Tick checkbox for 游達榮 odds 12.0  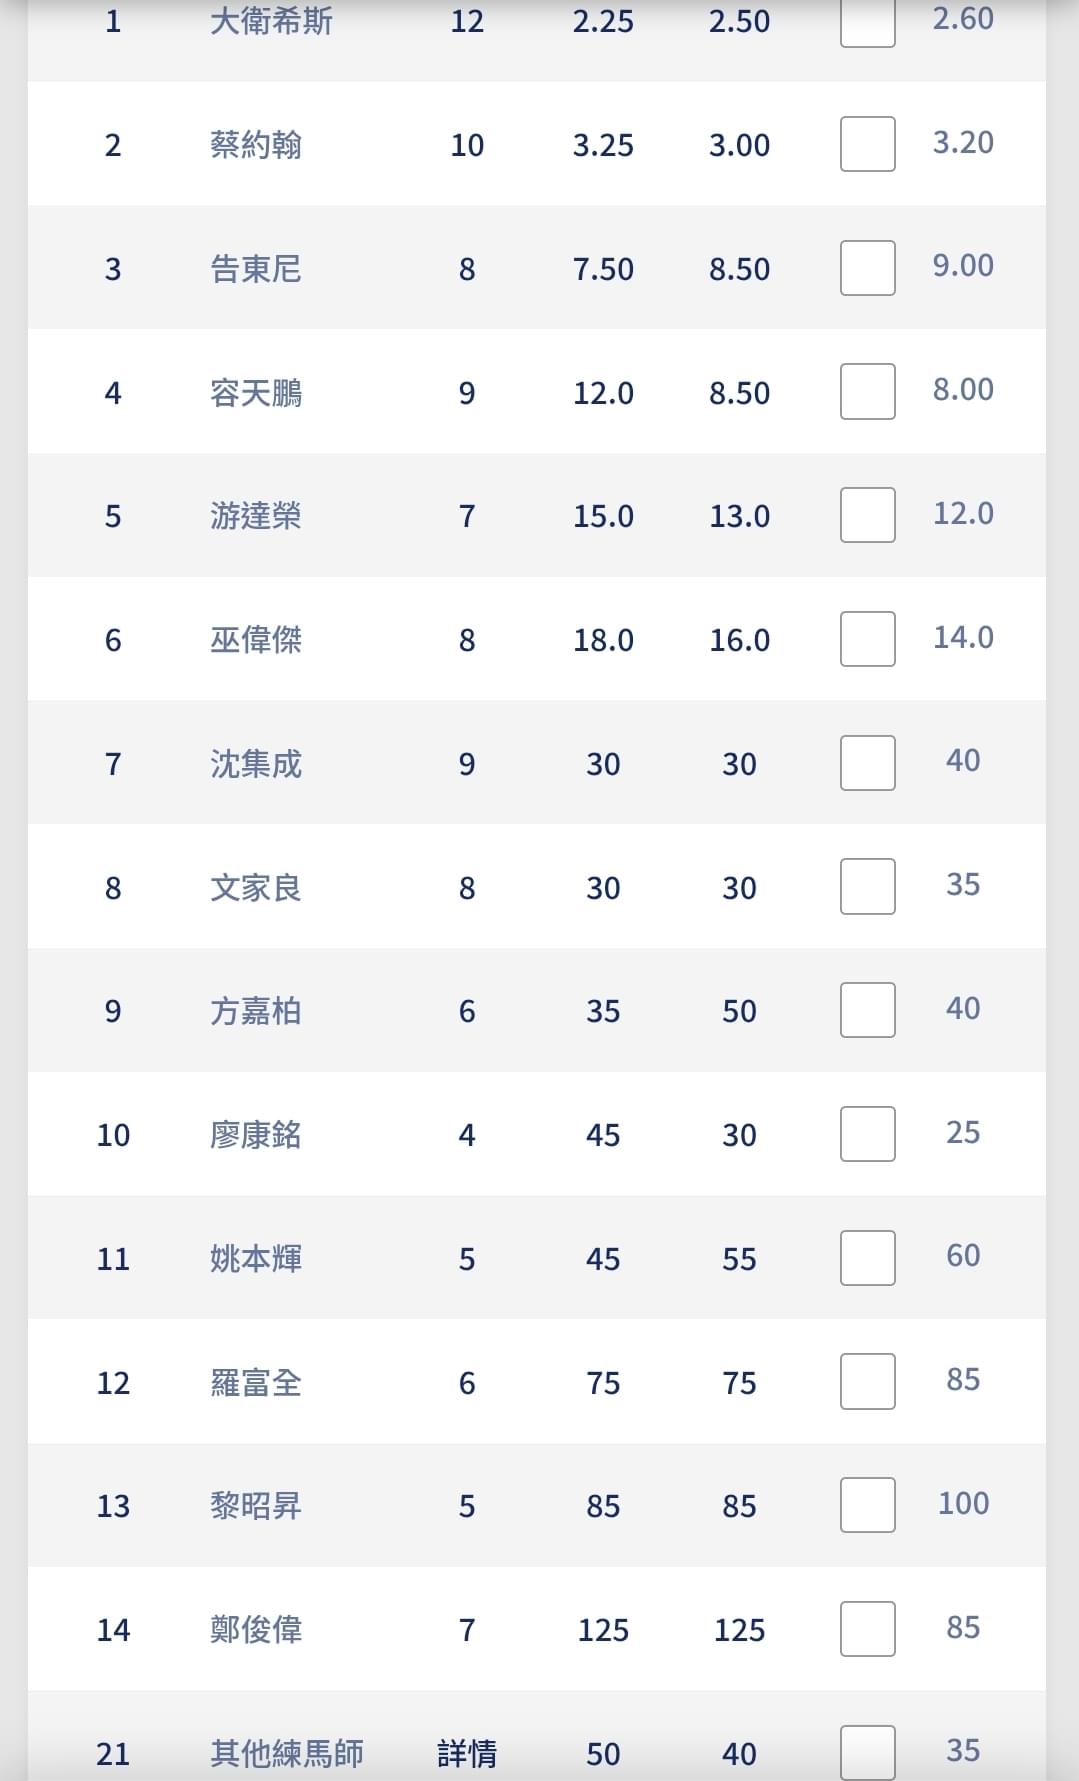(x=867, y=515)
